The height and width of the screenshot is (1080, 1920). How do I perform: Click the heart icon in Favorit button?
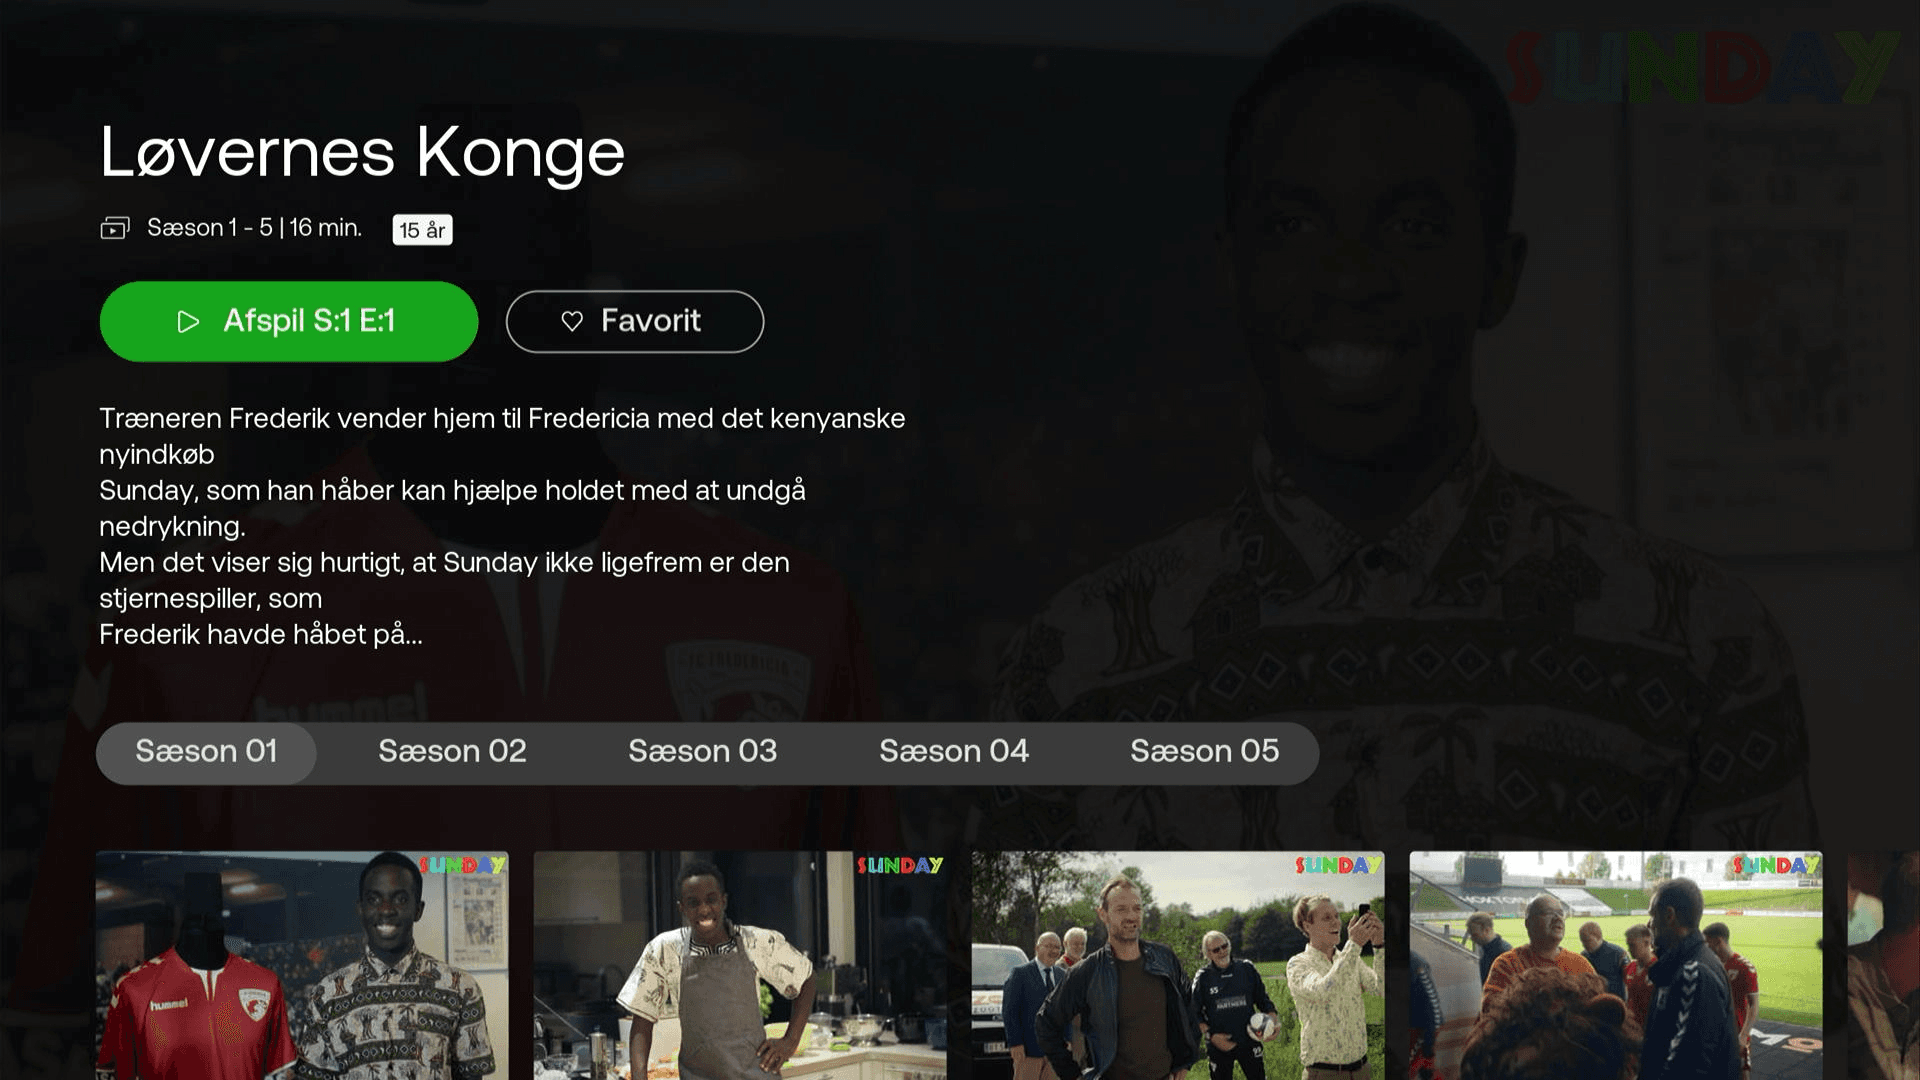pyautogui.click(x=572, y=321)
